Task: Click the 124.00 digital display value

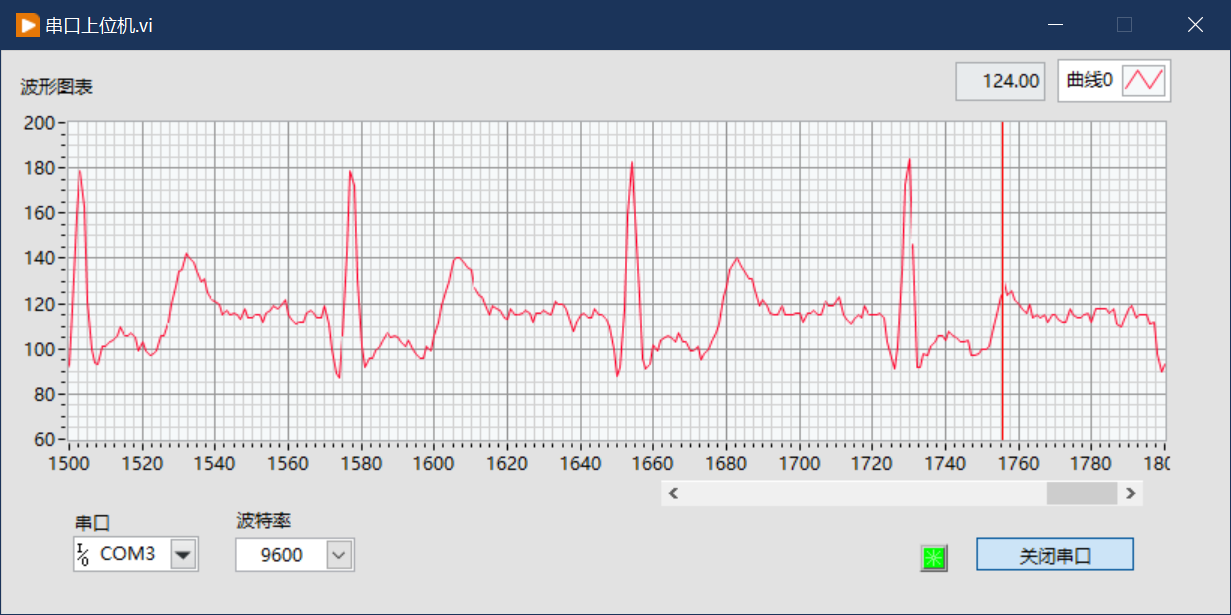Action: tap(1011, 81)
